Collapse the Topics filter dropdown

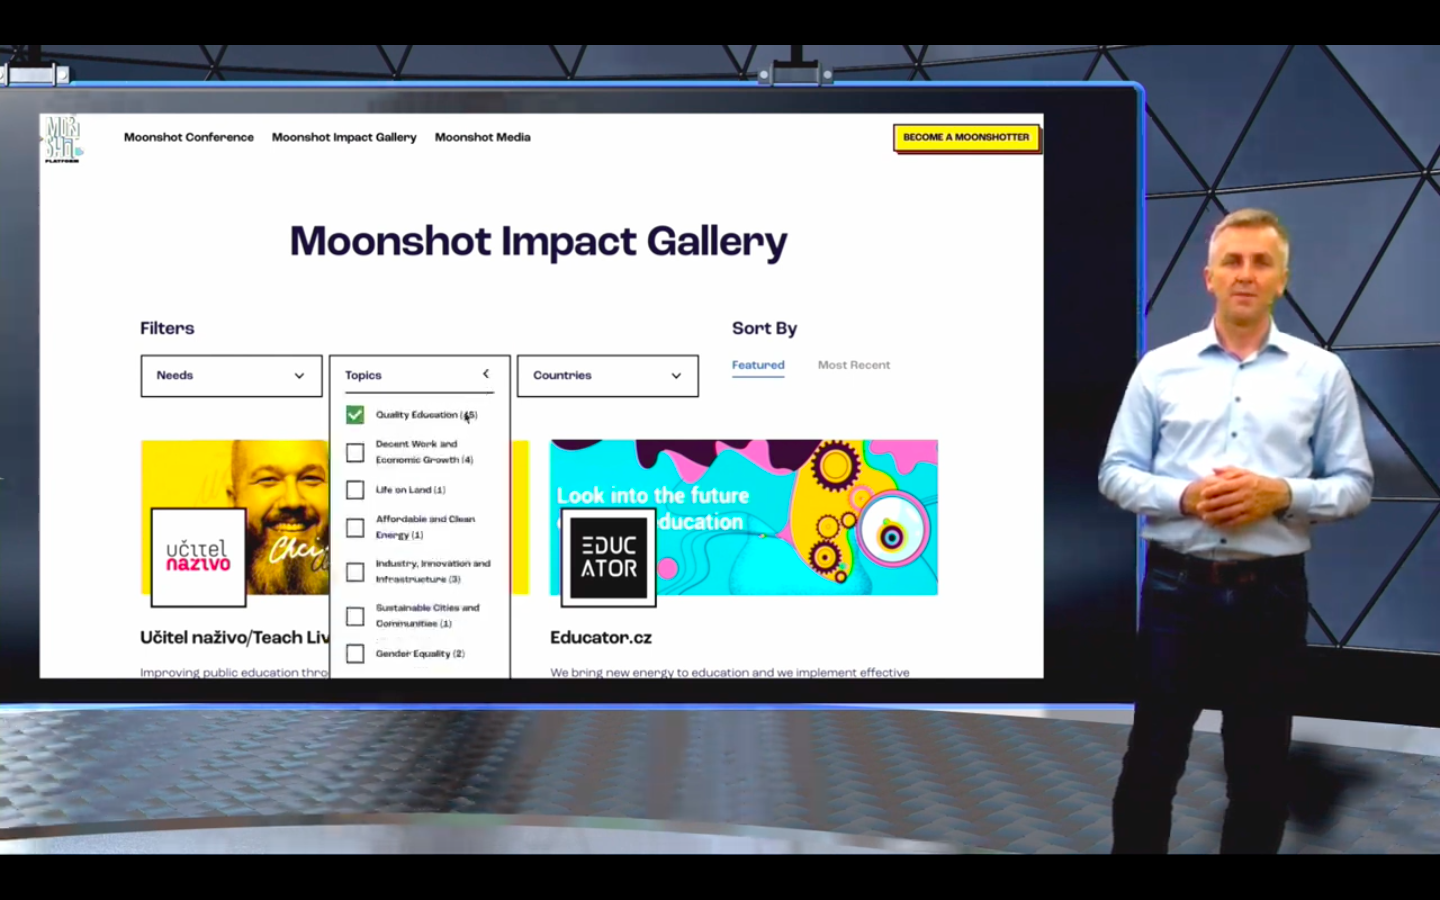tap(419, 375)
